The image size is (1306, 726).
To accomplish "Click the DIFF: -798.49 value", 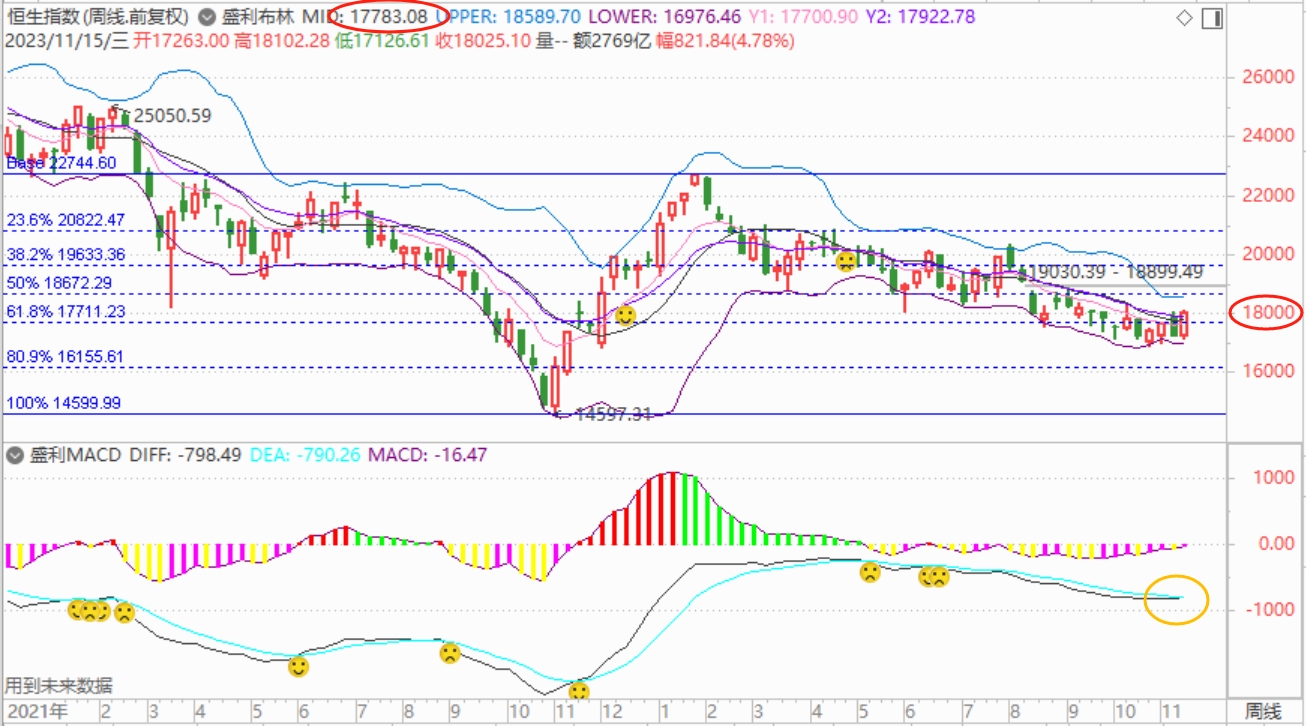I will [186, 455].
